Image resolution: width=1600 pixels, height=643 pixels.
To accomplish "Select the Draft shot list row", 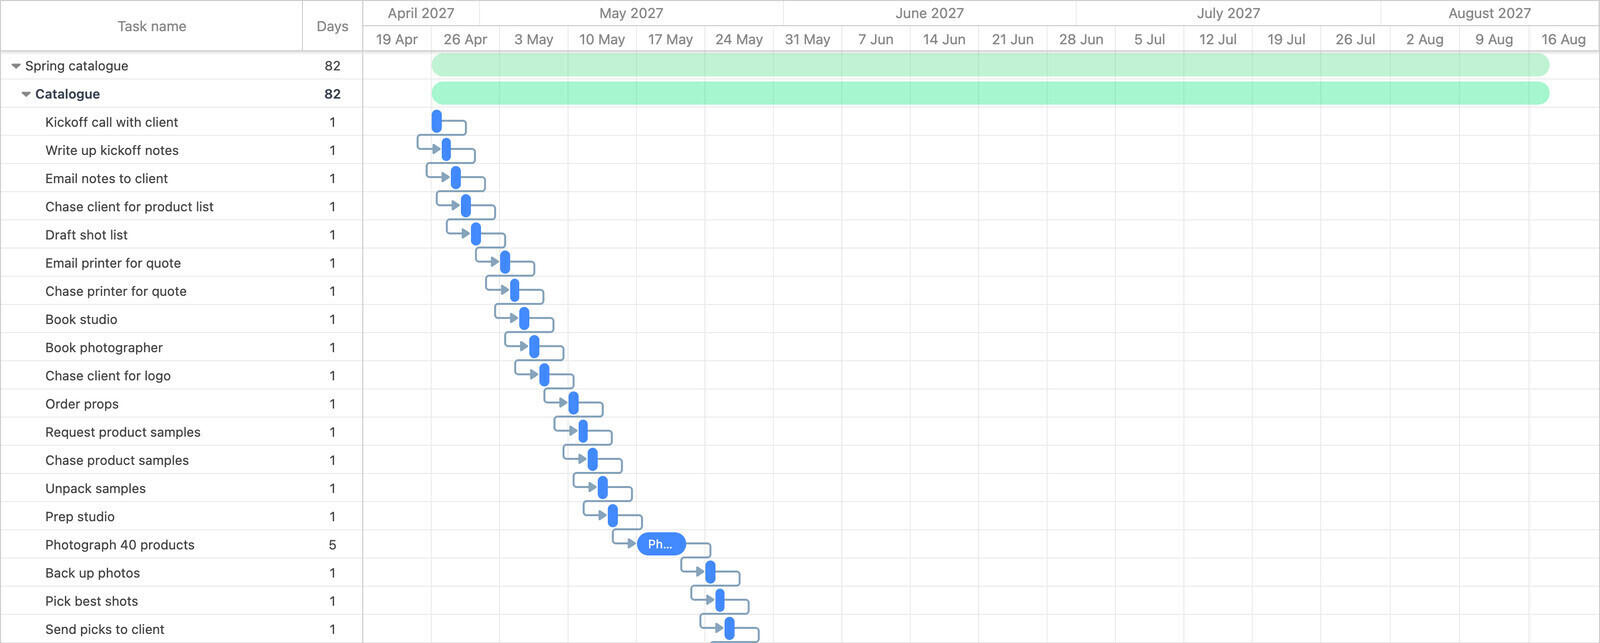I will (x=181, y=235).
